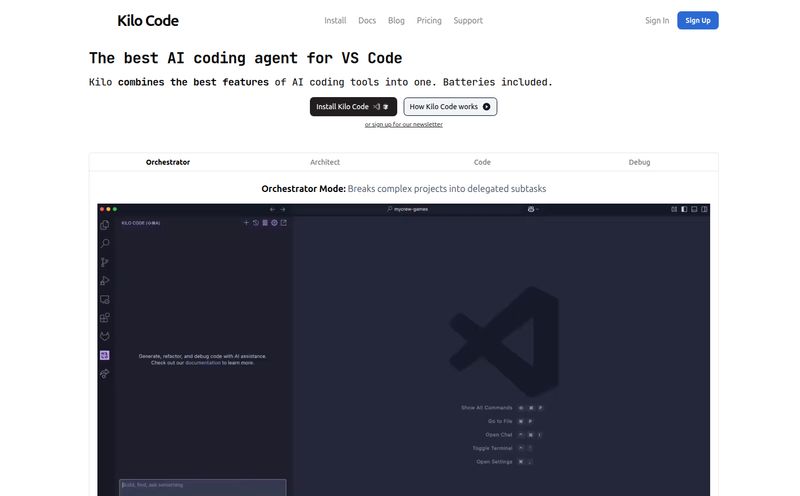Image resolution: width=800 pixels, height=496 pixels.
Task: Open the Blog nav item
Action: click(x=396, y=20)
